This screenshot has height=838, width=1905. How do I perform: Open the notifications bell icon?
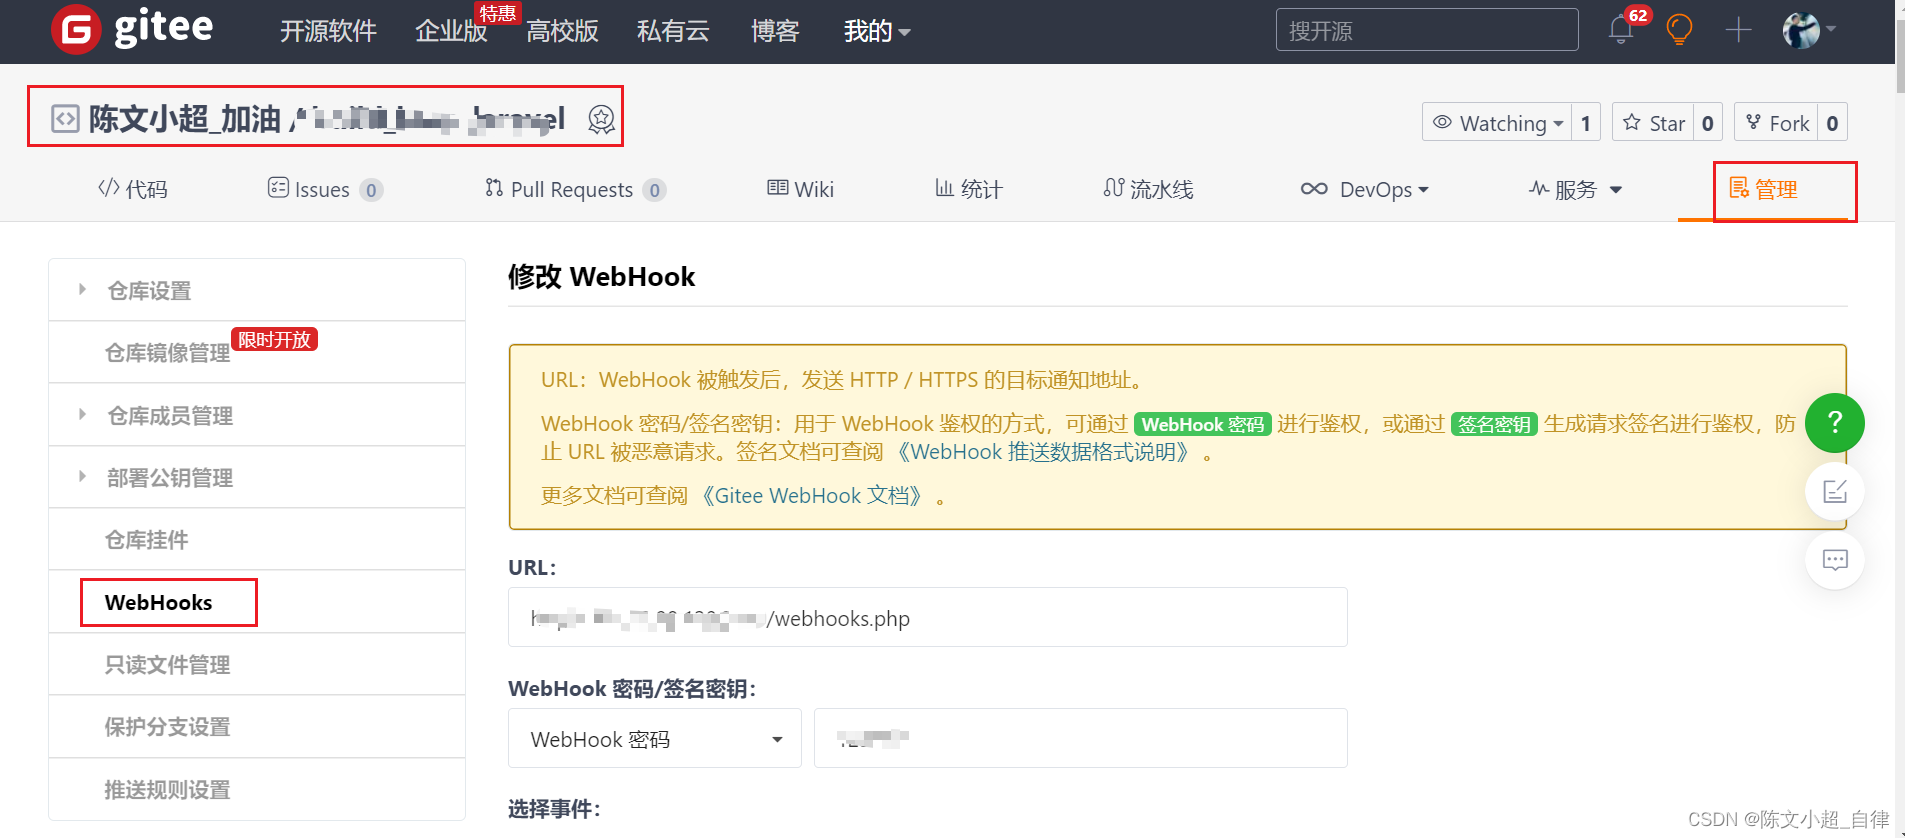pos(1621,30)
